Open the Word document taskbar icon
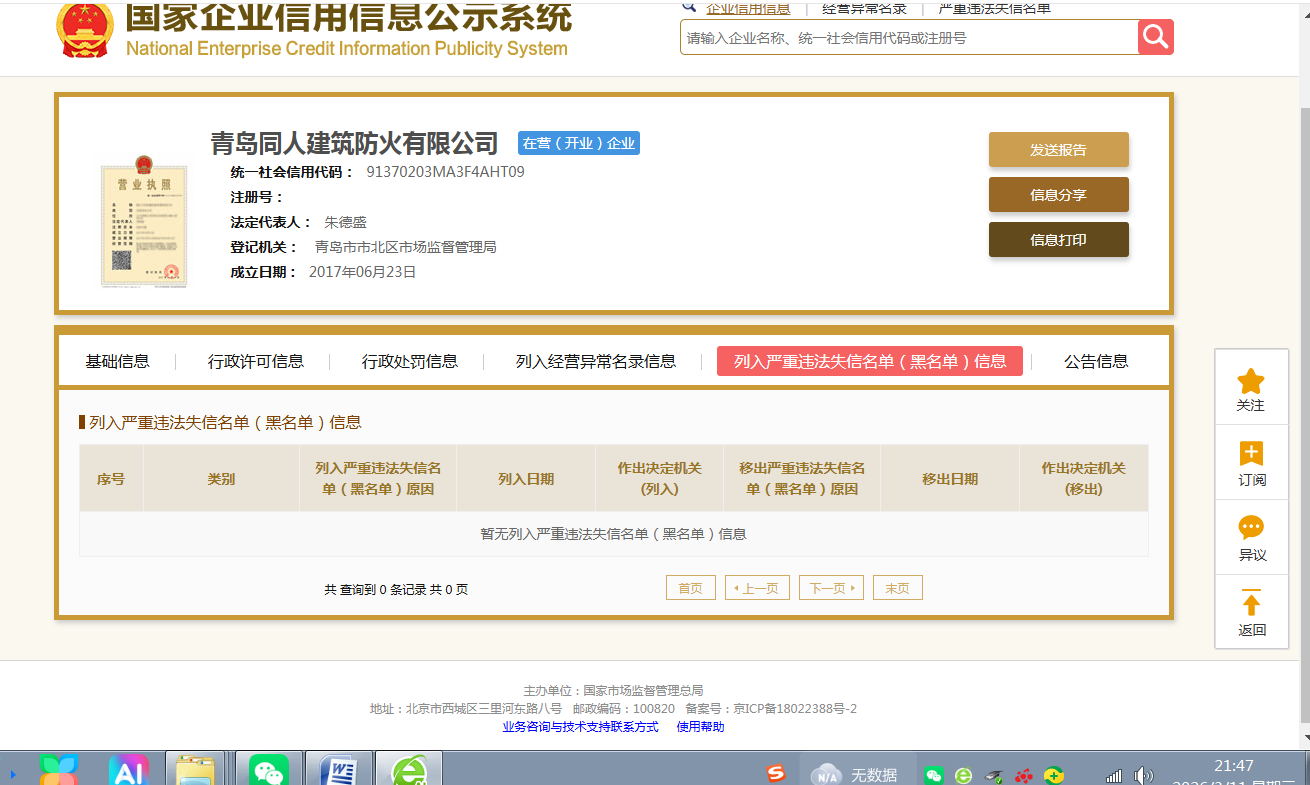1310x785 pixels. point(338,770)
